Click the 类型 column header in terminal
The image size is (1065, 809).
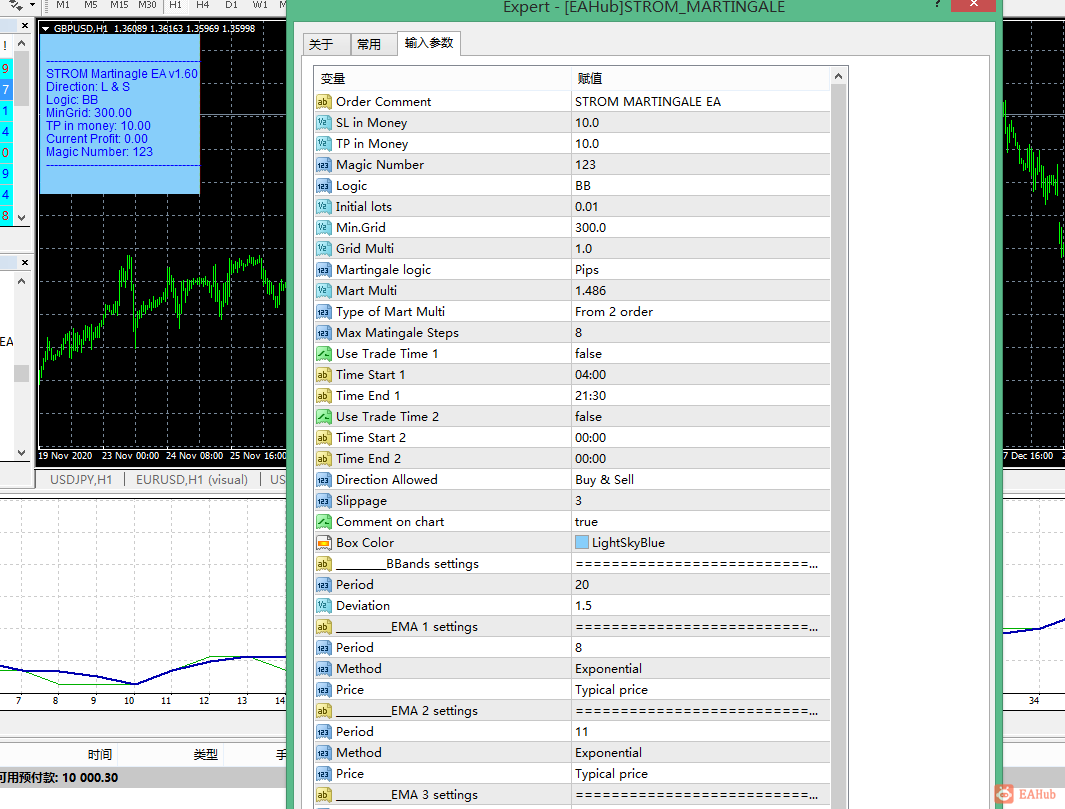pos(206,755)
